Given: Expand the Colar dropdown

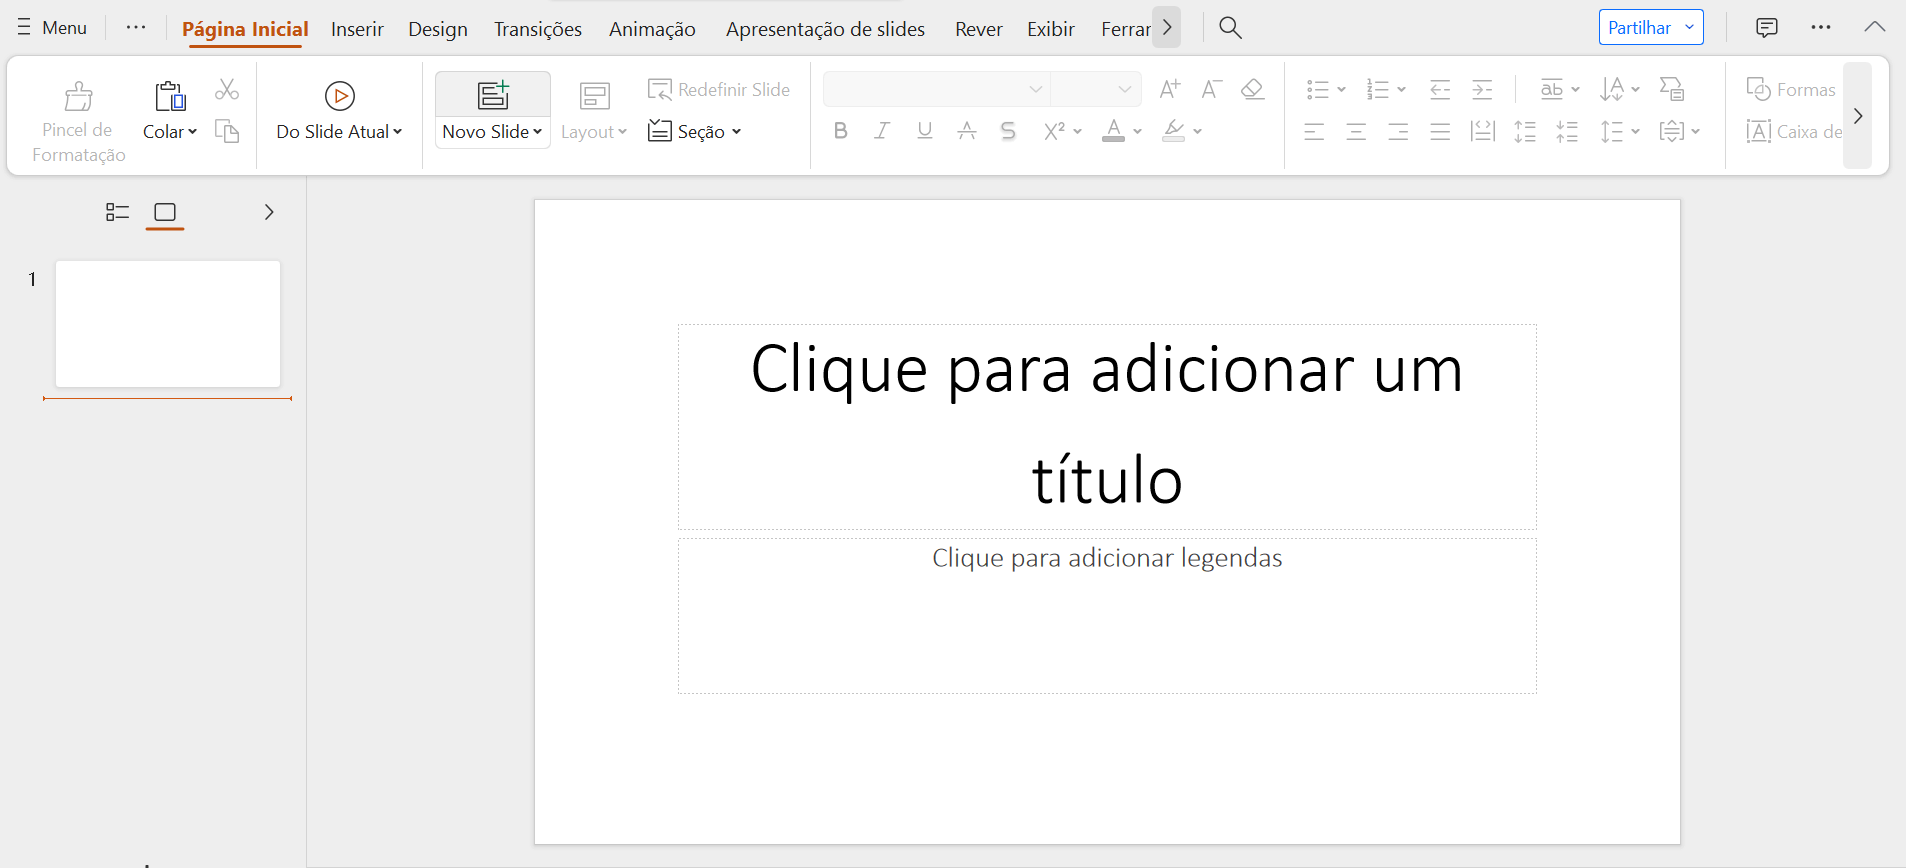Looking at the screenshot, I should pyautogui.click(x=170, y=132).
